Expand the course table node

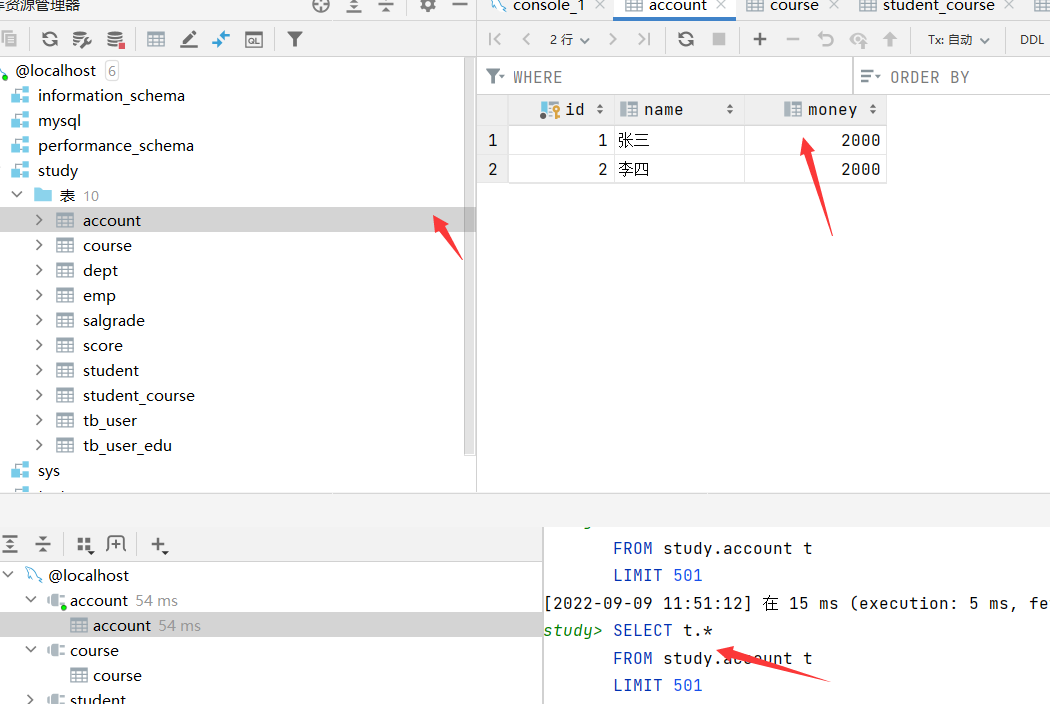coord(39,245)
